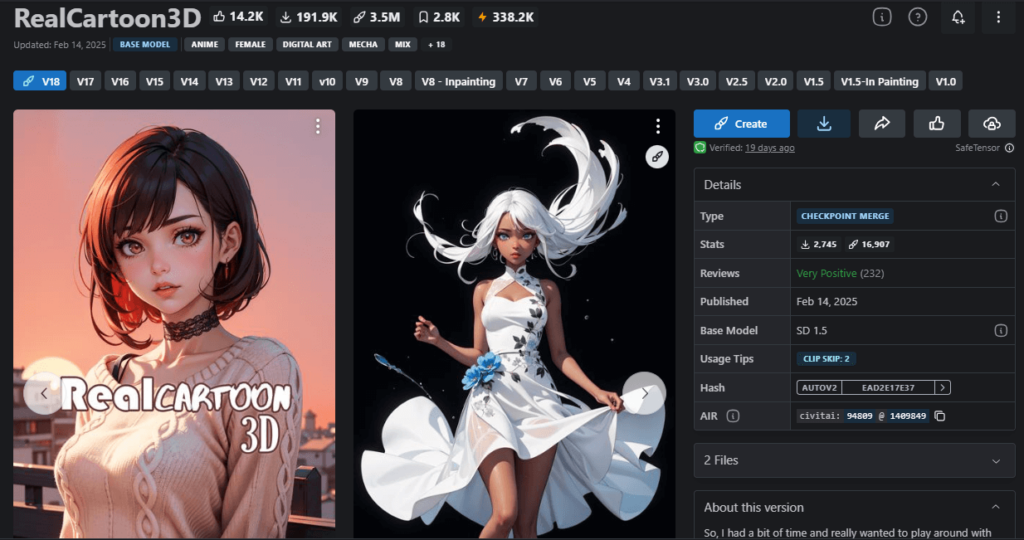The image size is (1024, 540).
Task: Click info icon in the Type row
Action: (1000, 216)
